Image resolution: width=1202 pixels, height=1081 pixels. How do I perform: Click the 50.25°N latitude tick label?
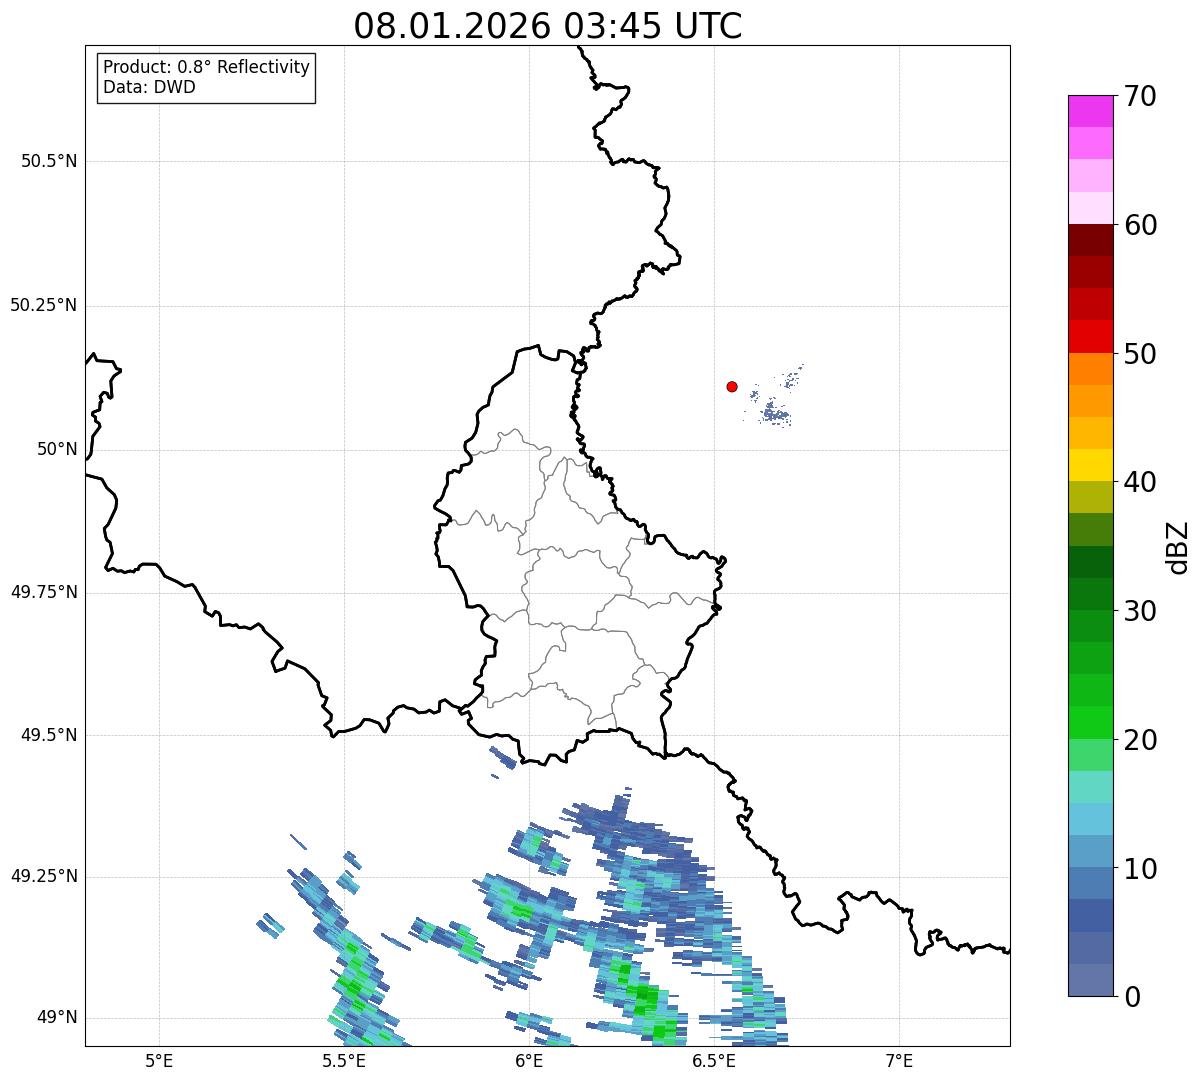(x=44, y=305)
